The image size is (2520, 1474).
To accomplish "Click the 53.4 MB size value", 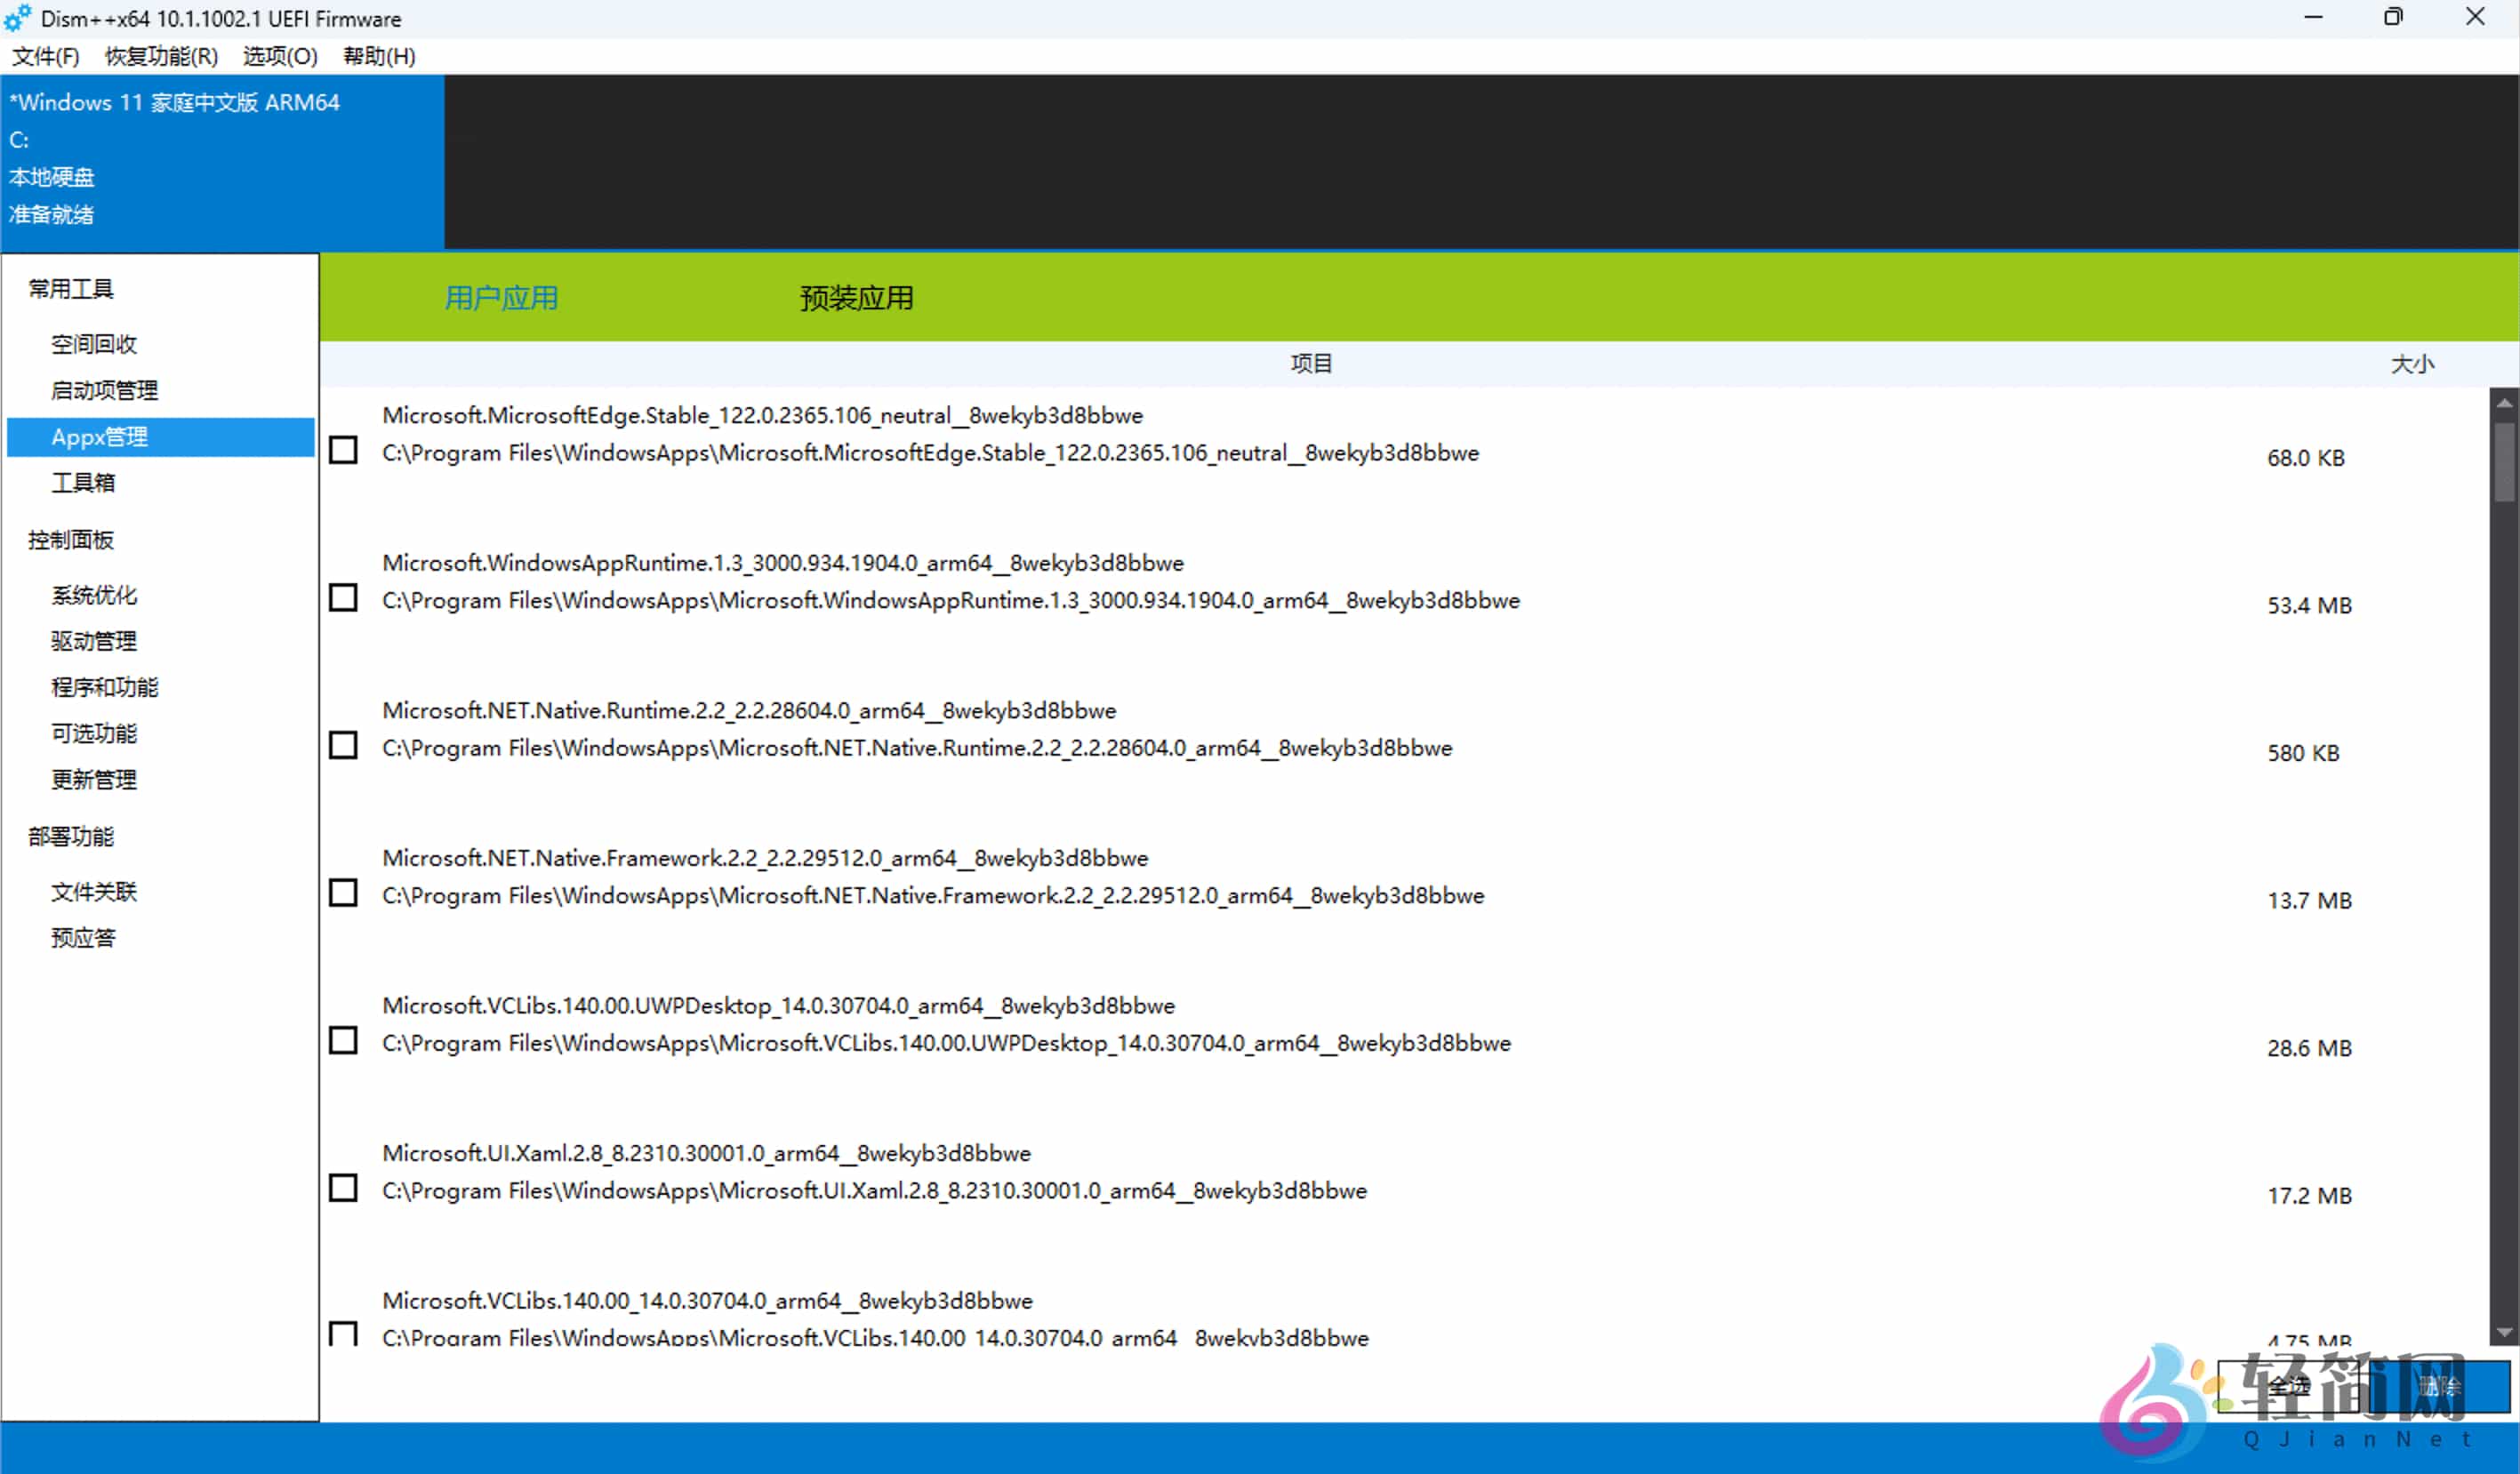I will coord(2309,605).
